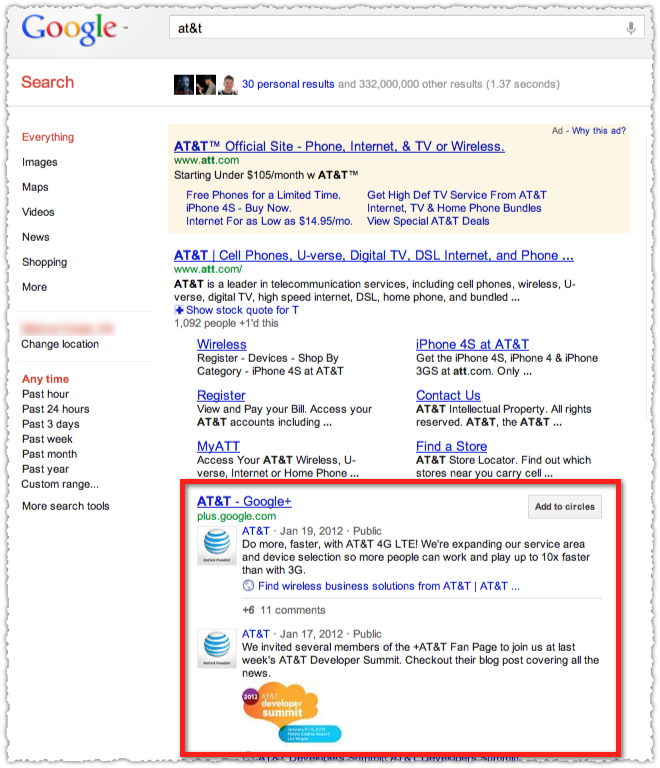Focus the search box containing at&t
The height and width of the screenshot is (768, 660).
(406, 28)
